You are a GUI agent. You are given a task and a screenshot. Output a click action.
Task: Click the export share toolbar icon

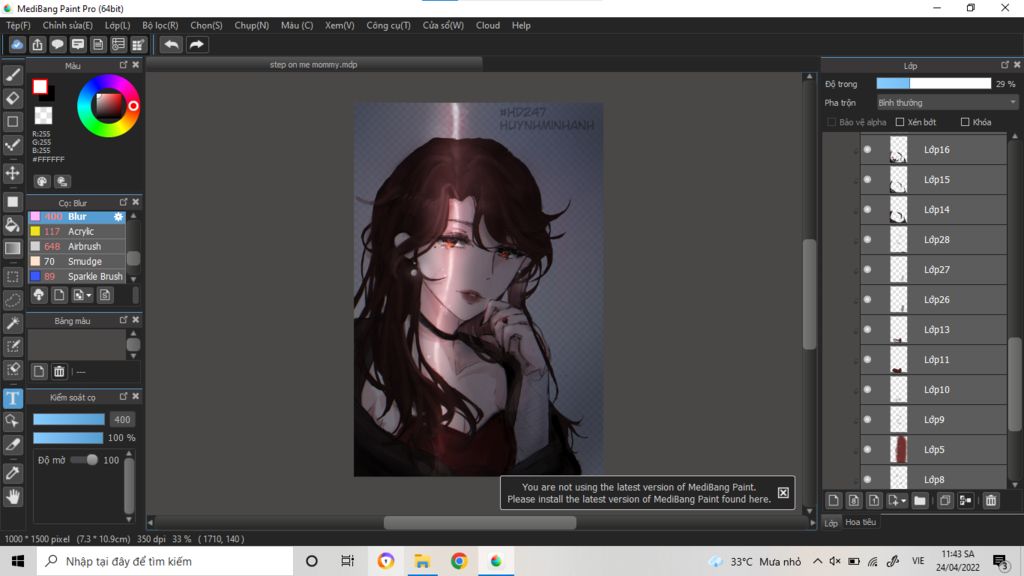[x=37, y=44]
